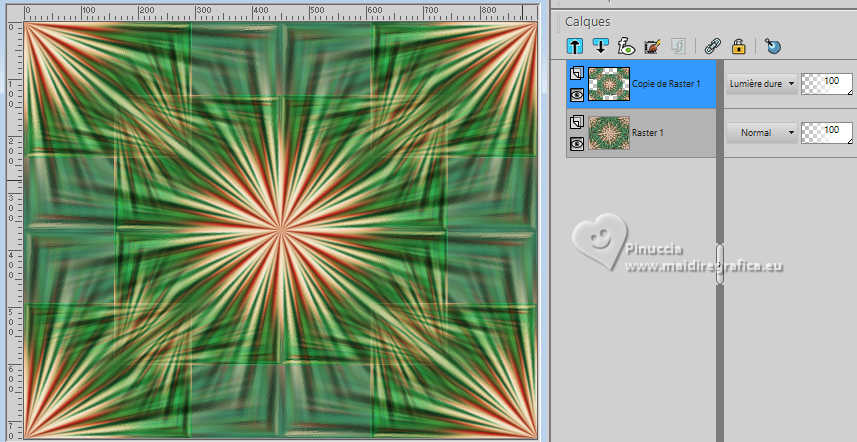This screenshot has height=442, width=857.
Task: Click the edit selection paintbrush icon
Action: (x=652, y=46)
